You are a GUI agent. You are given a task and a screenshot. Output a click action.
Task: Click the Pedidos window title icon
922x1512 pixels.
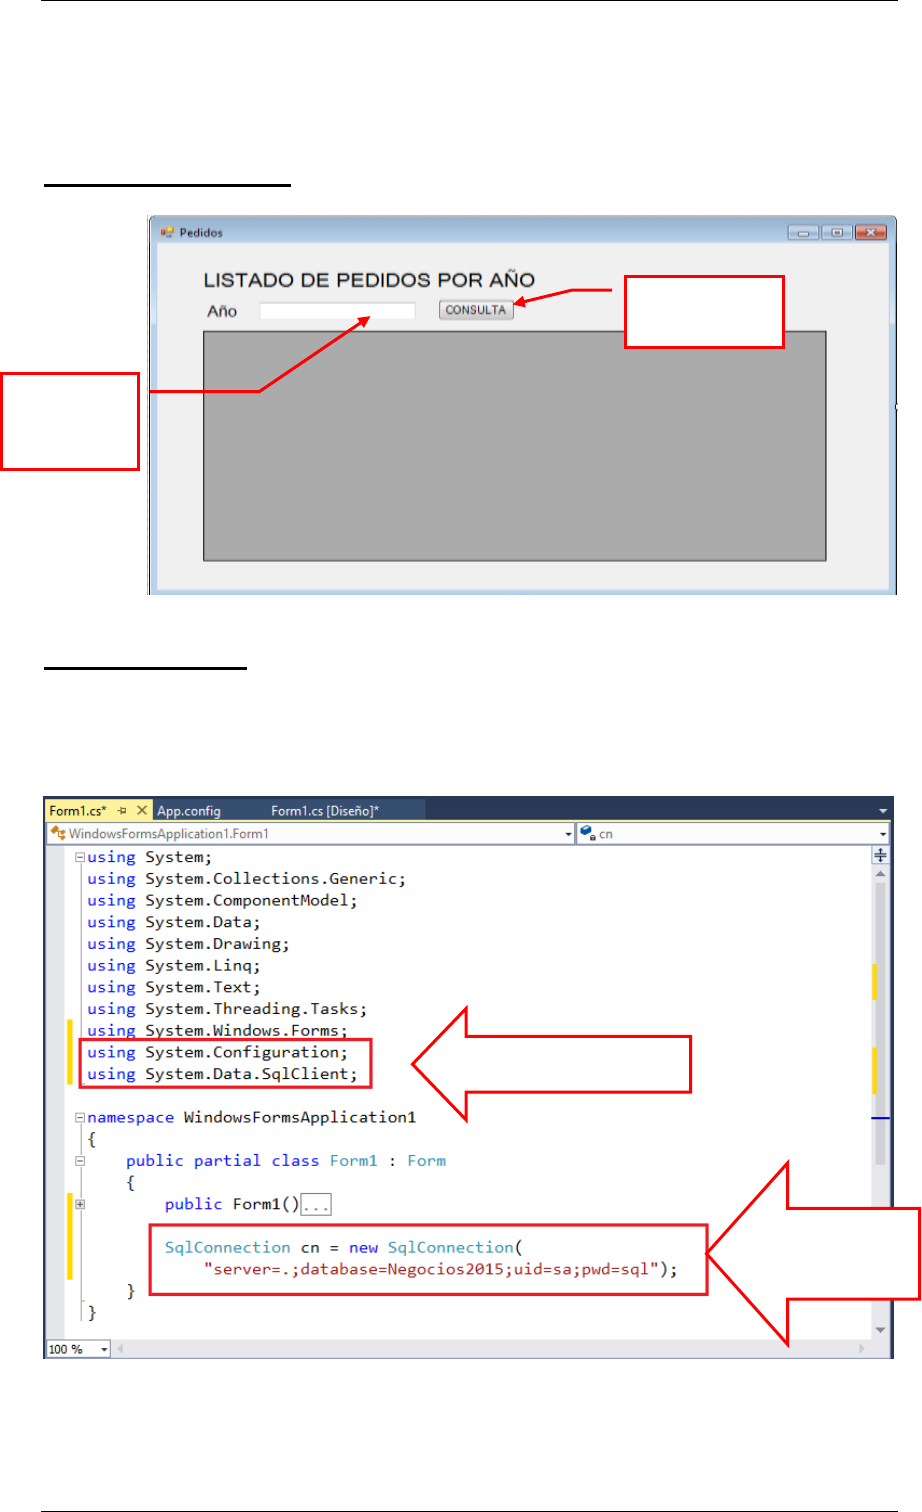pos(167,233)
